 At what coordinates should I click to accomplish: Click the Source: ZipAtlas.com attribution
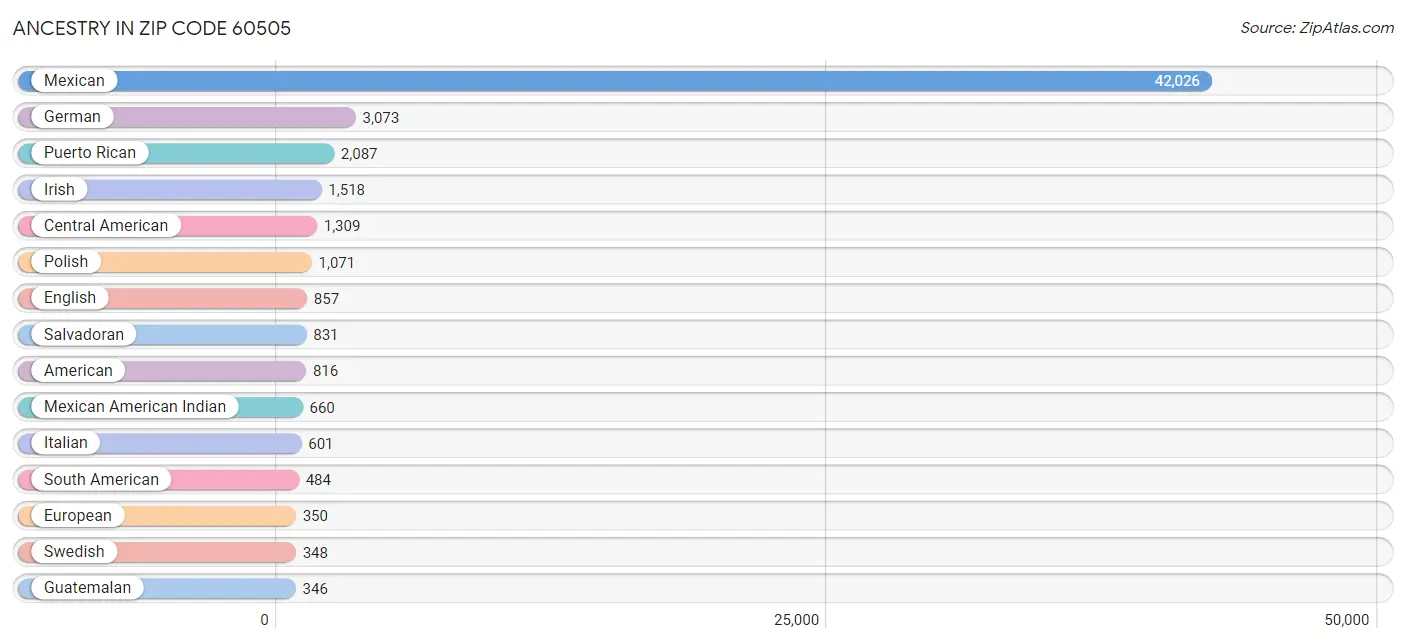pos(1317,28)
